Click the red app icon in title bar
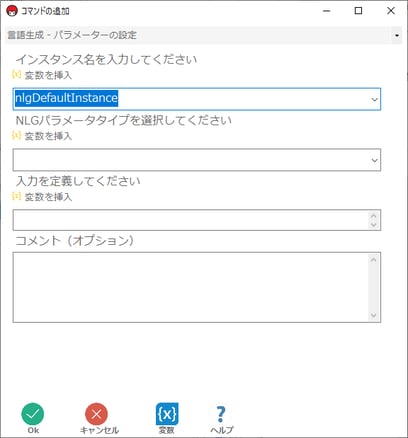Image resolution: width=408 pixels, height=438 pixels. (12, 11)
